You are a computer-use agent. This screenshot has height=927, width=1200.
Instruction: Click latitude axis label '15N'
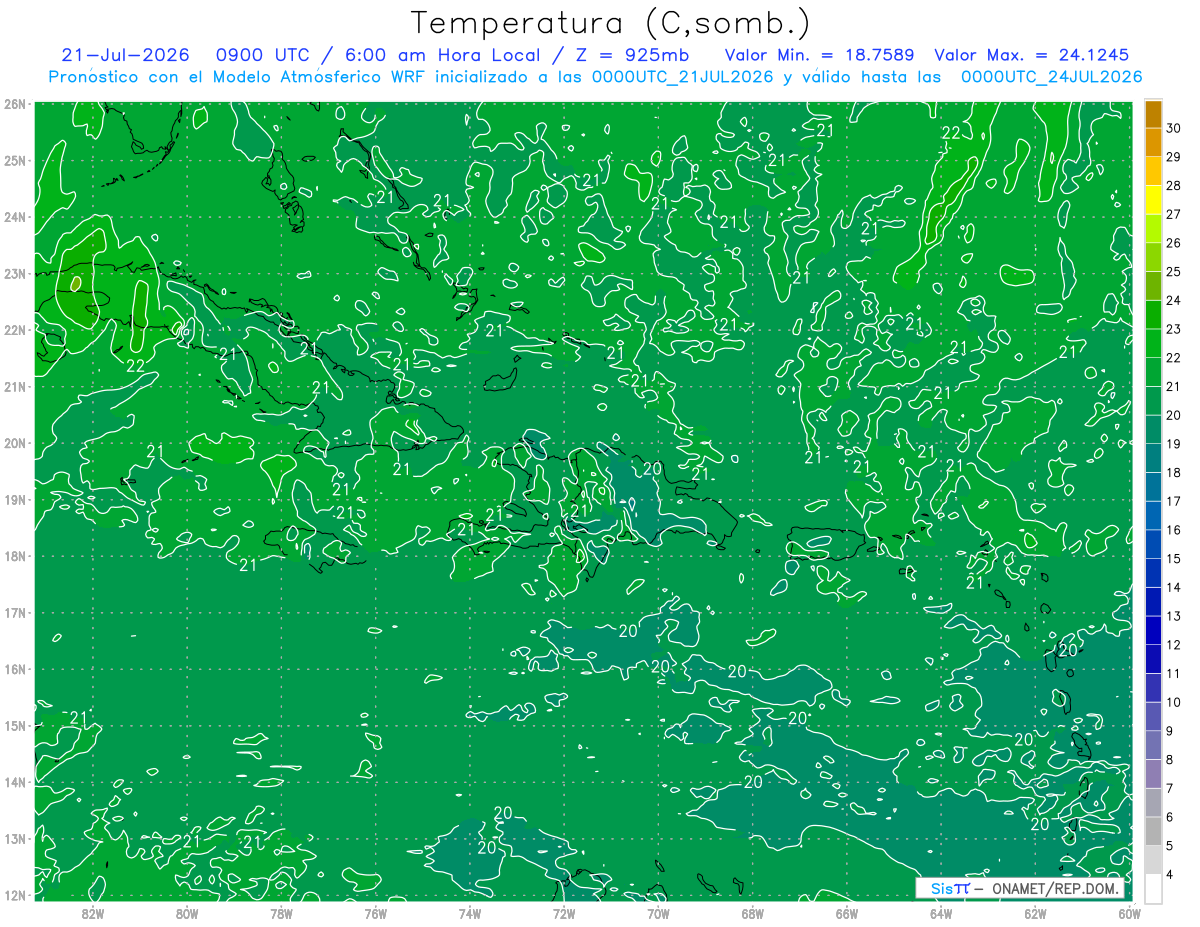point(14,725)
